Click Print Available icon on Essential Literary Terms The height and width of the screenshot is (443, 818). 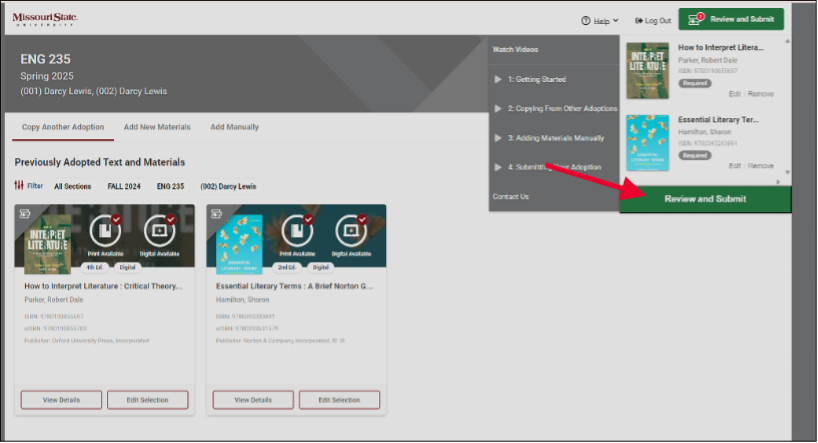click(x=297, y=233)
